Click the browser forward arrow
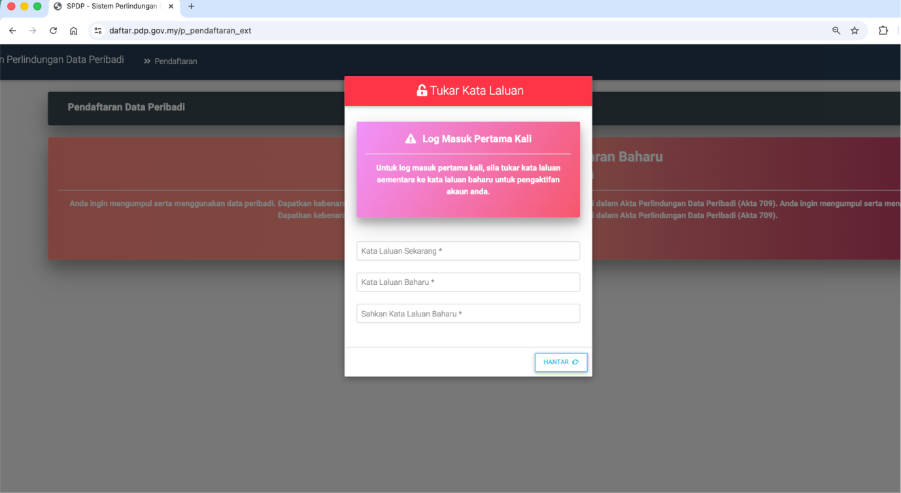The width and height of the screenshot is (901, 493). [33, 30]
